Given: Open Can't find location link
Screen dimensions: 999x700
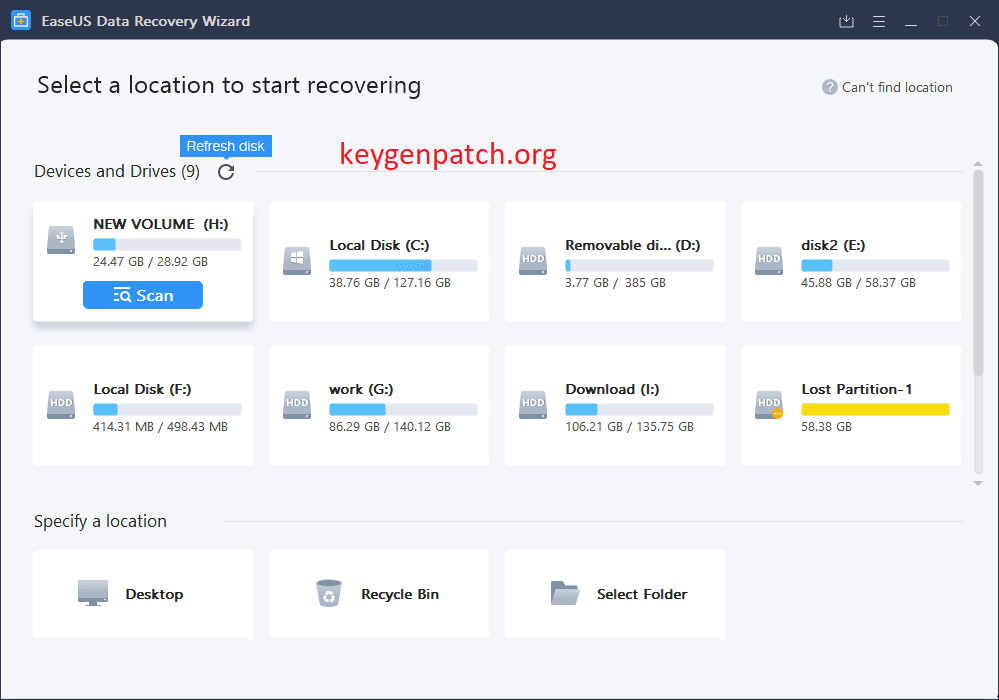Looking at the screenshot, I should (897, 87).
